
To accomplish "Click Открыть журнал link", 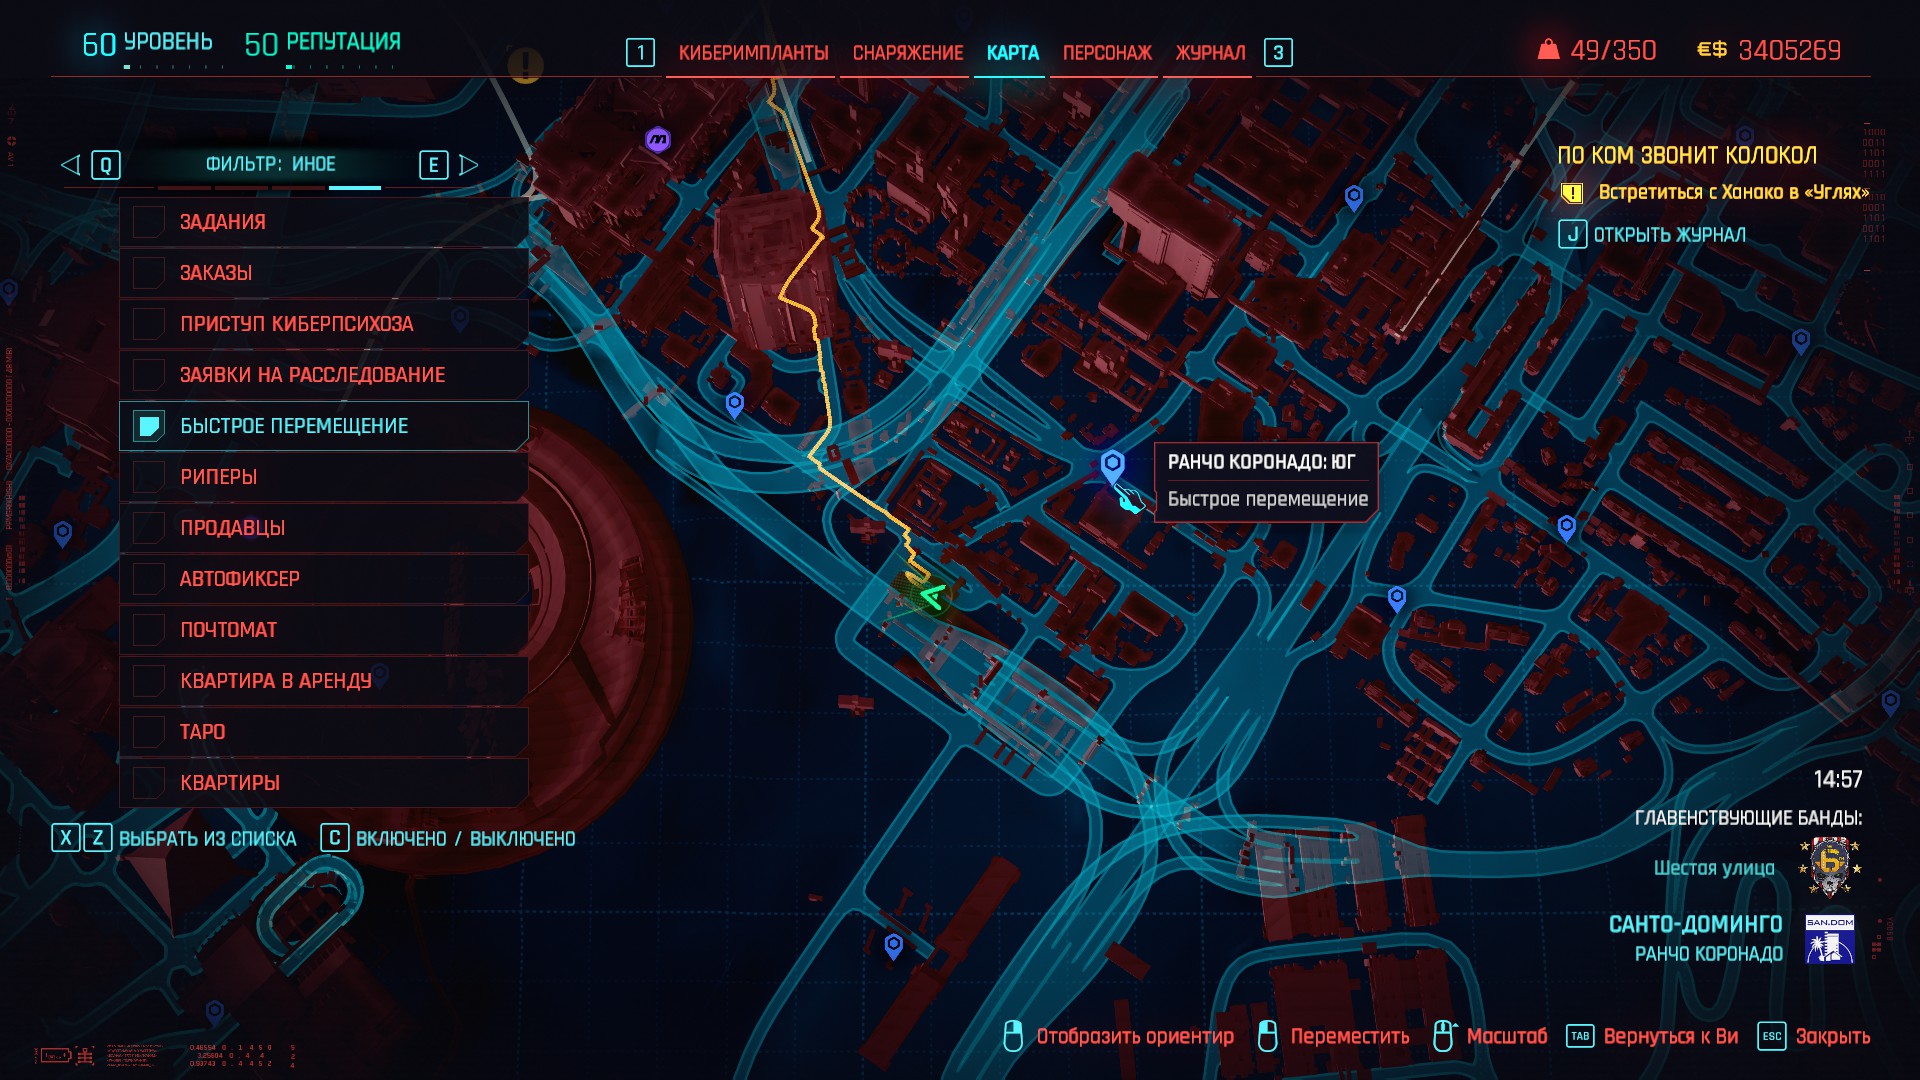I will coord(1669,235).
